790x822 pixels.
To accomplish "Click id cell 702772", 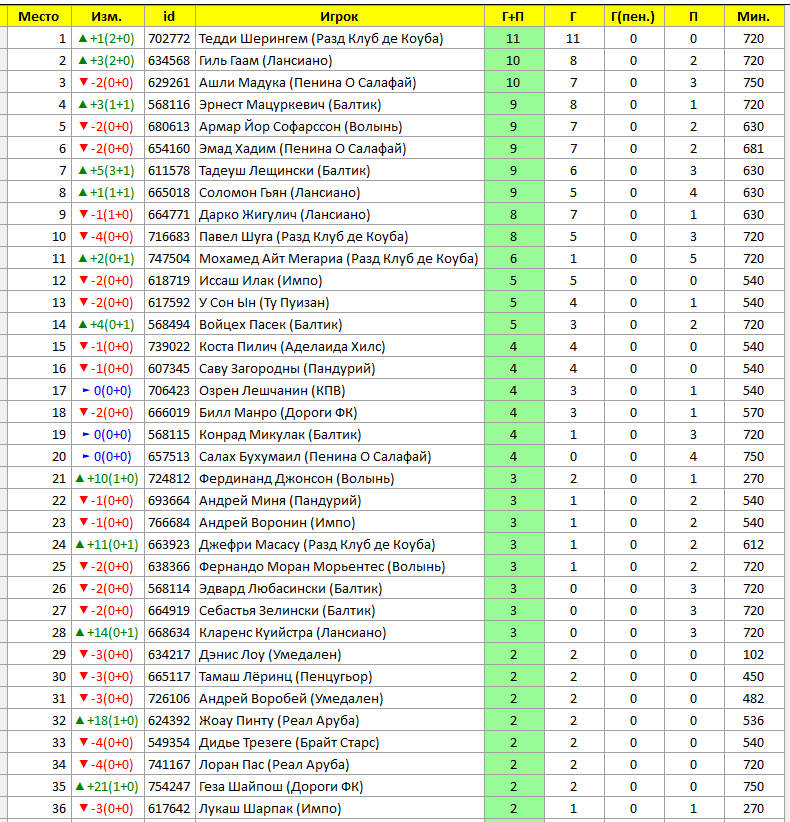I will point(169,38).
